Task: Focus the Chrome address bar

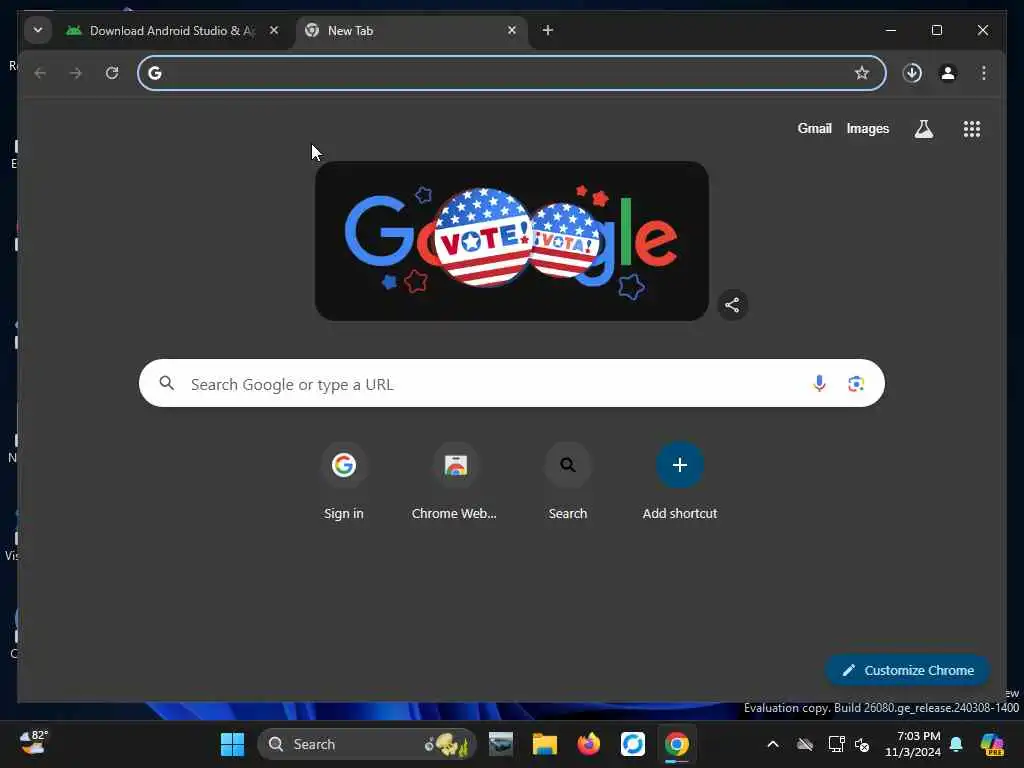Action: click(x=511, y=73)
